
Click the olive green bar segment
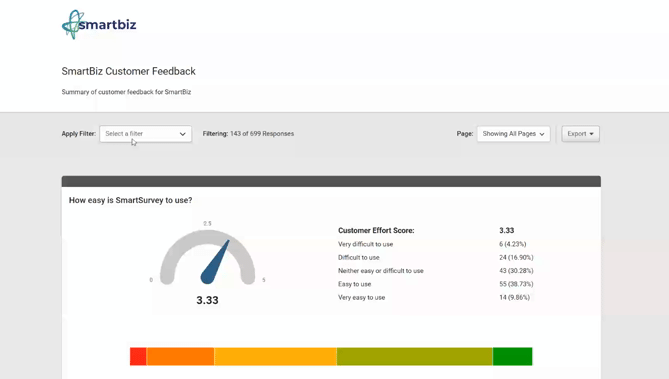tap(414, 356)
